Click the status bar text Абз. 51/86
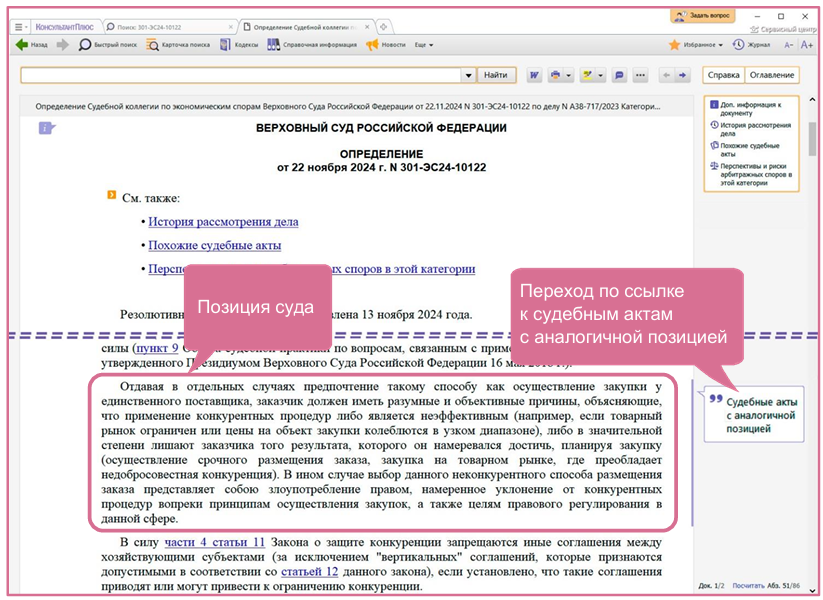The height and width of the screenshot is (600, 823). (784, 585)
